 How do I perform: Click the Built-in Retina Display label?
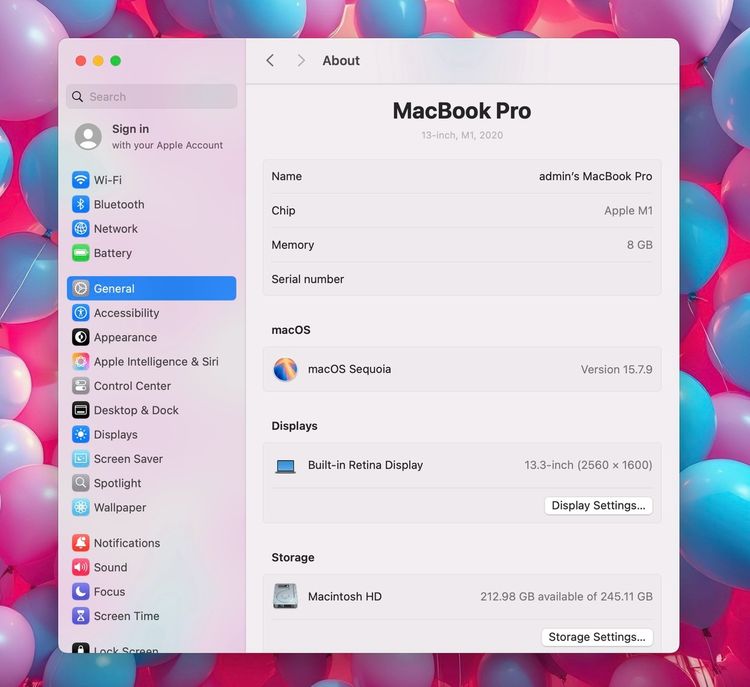pyautogui.click(x=365, y=465)
